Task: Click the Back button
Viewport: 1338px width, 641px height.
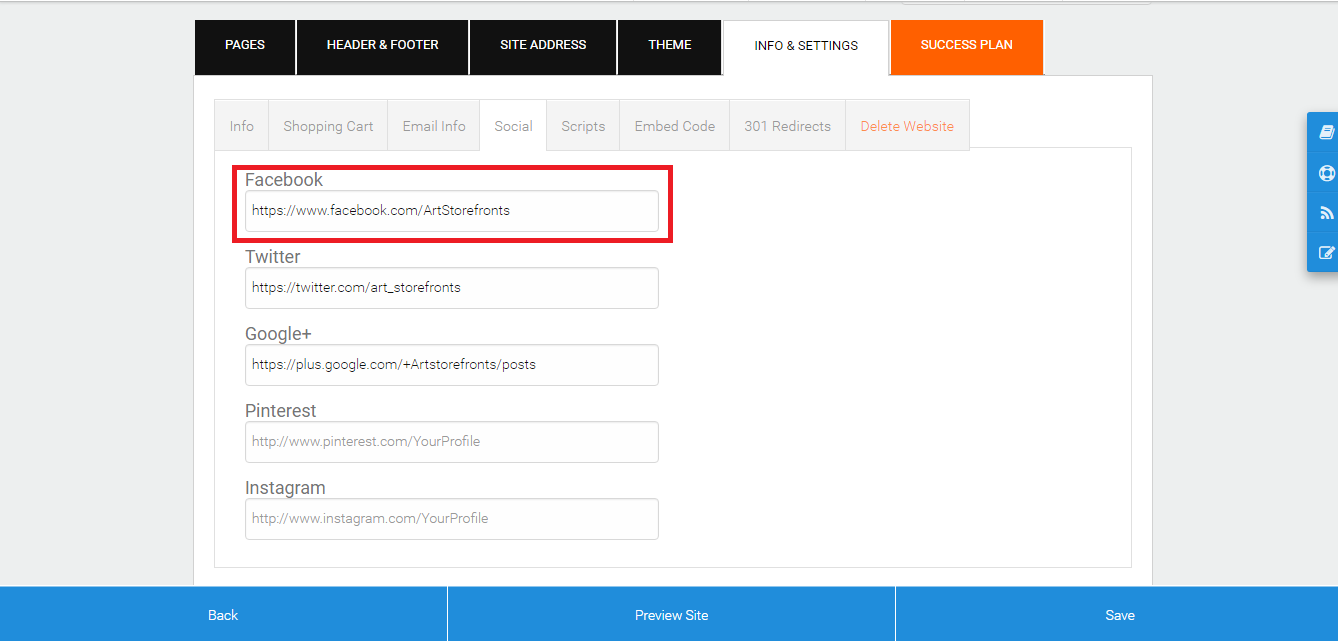Action: click(223, 614)
